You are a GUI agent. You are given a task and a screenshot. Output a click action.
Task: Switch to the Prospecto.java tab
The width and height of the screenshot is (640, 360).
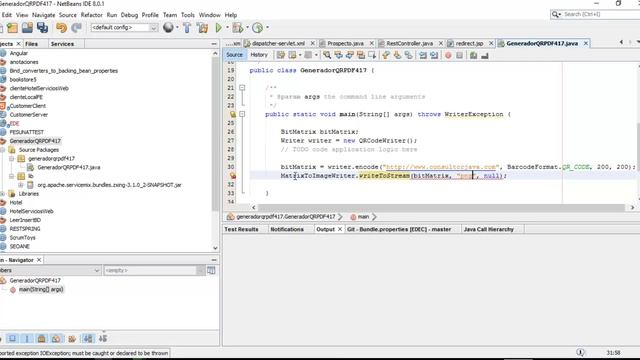click(345, 43)
